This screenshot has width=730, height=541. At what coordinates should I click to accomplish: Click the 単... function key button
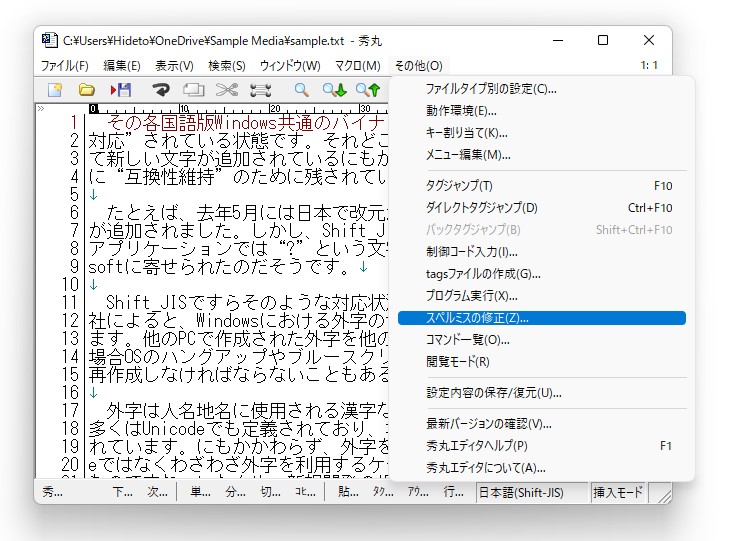point(200,492)
